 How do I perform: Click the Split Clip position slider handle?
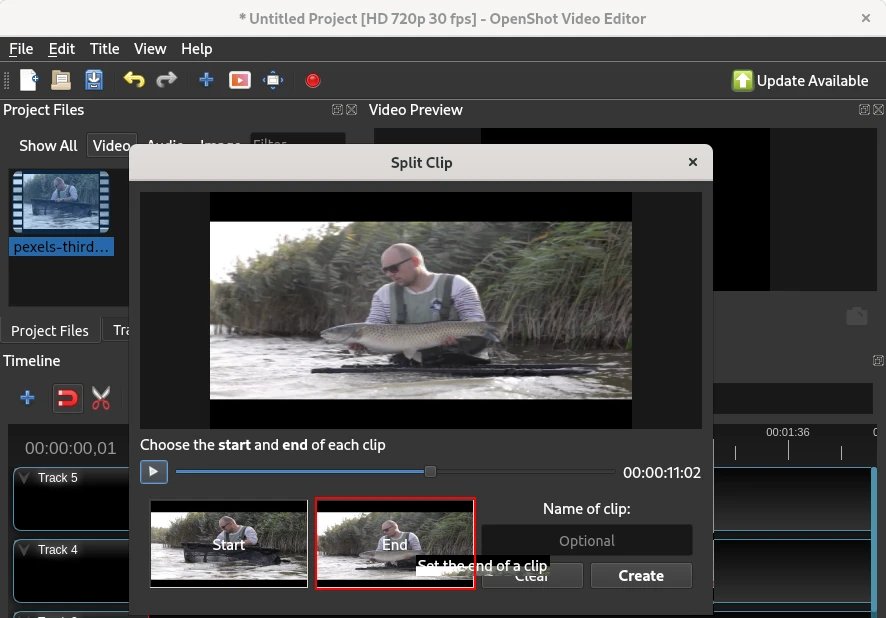[430, 472]
